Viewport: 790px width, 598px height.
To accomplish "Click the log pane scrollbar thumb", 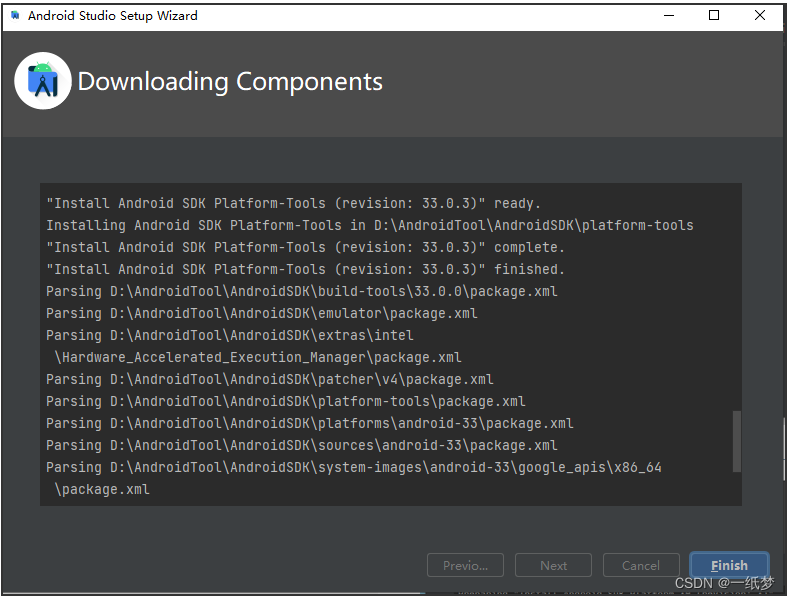I will (736, 441).
